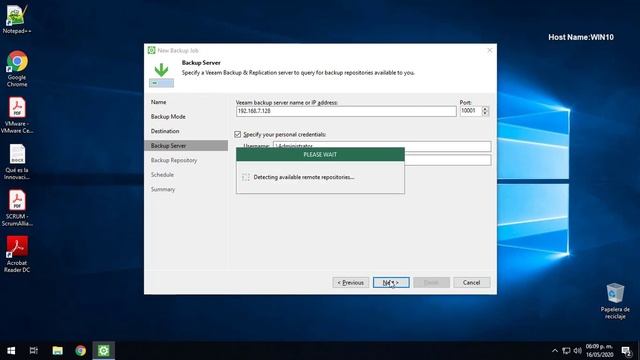640x360 pixels.
Task: Open the Qué es la Innovaci... document
Action: click(17, 162)
